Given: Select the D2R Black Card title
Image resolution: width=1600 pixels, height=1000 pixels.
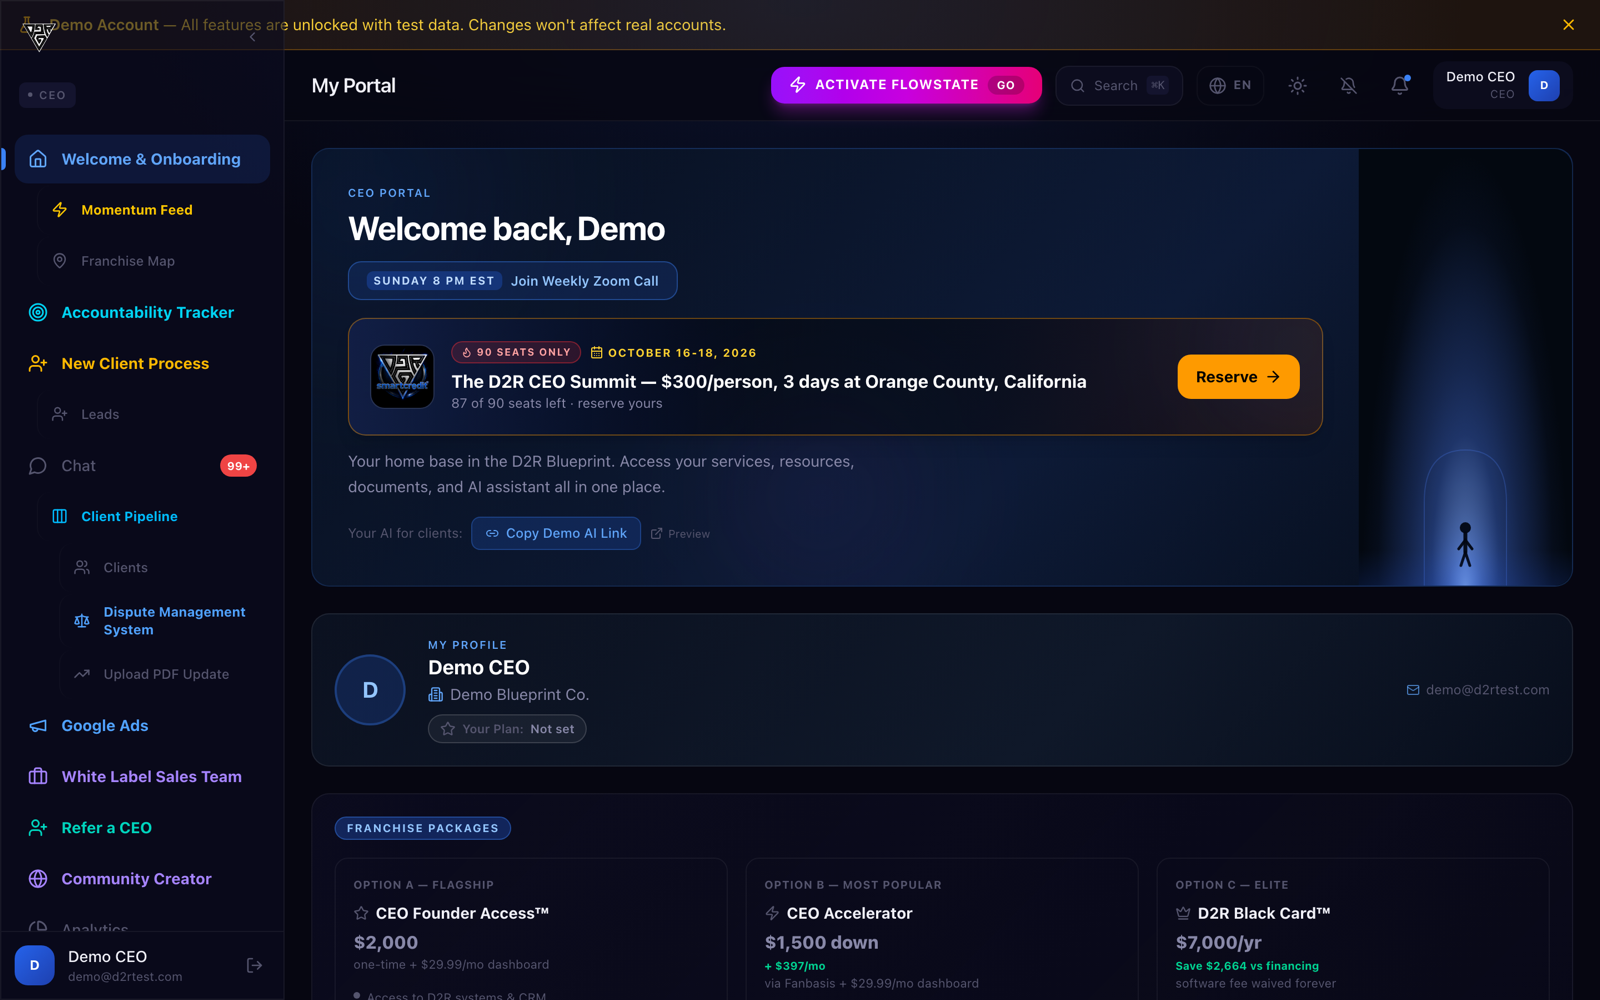Looking at the screenshot, I should pyautogui.click(x=1264, y=913).
